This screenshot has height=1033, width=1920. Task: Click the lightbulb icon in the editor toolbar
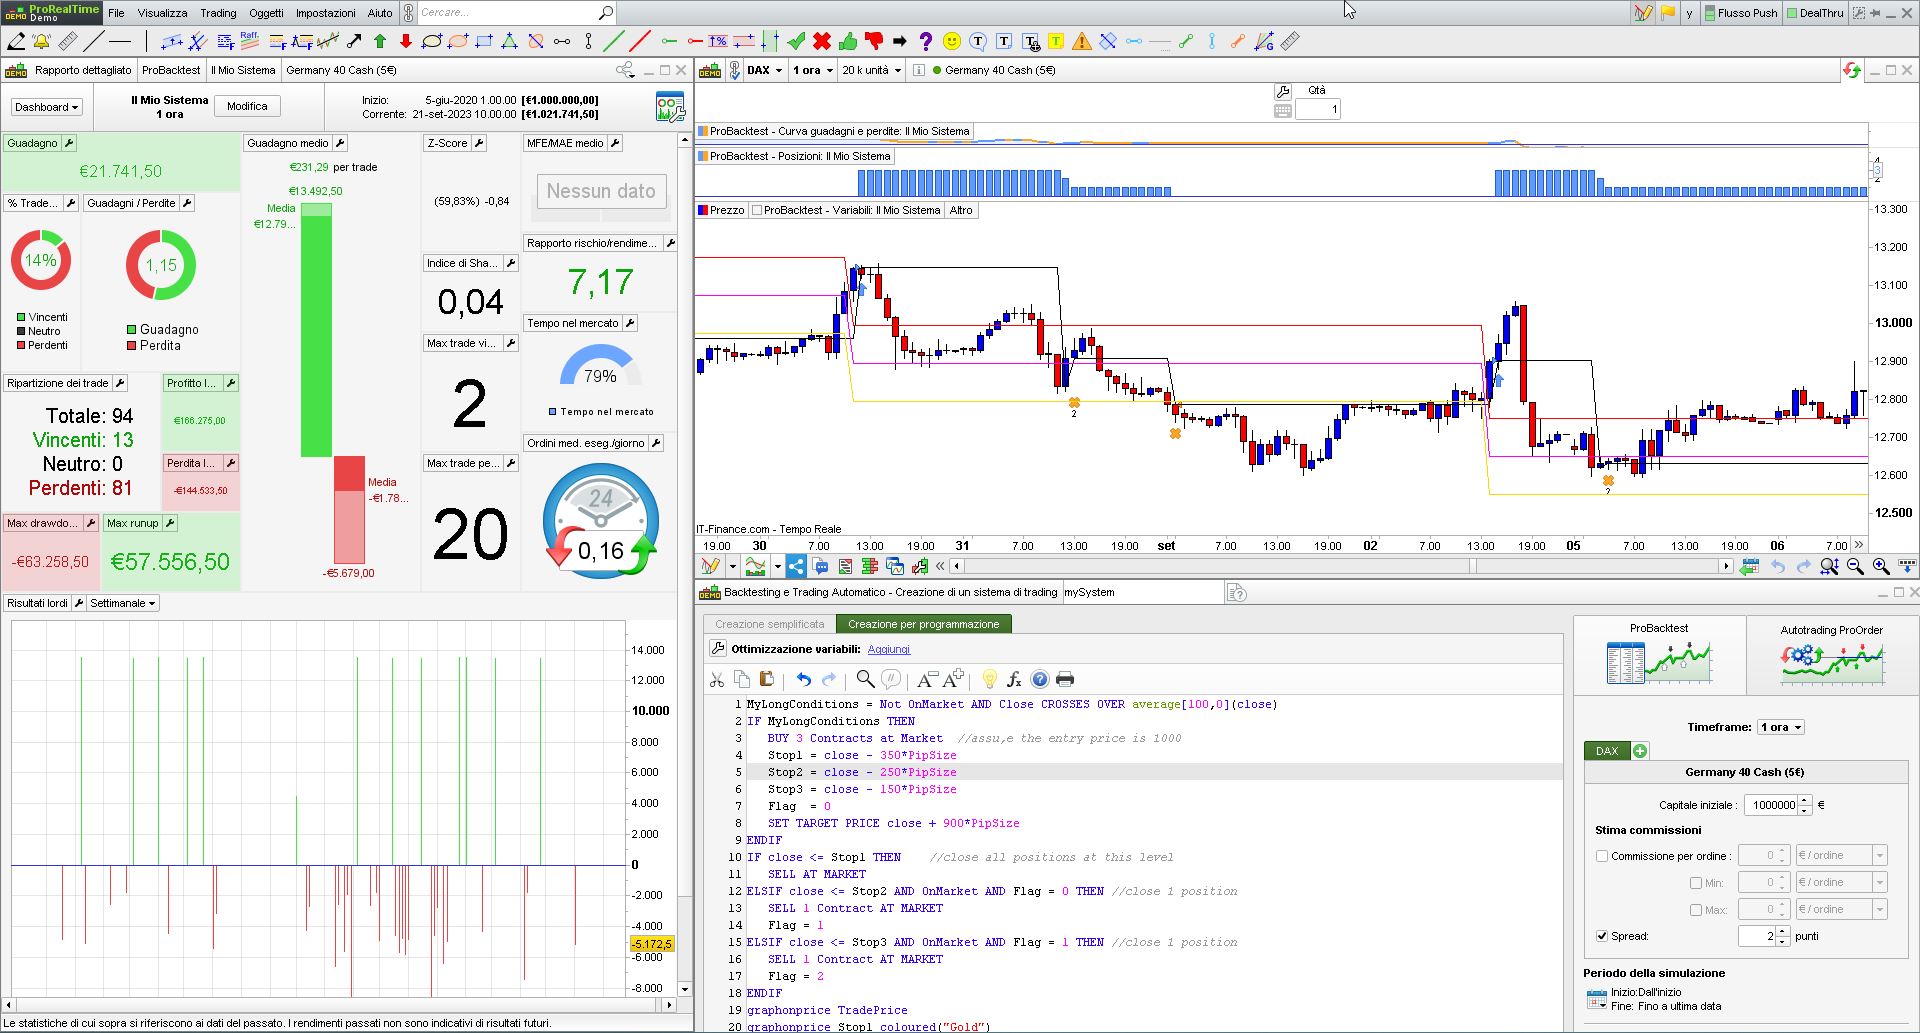pos(989,680)
